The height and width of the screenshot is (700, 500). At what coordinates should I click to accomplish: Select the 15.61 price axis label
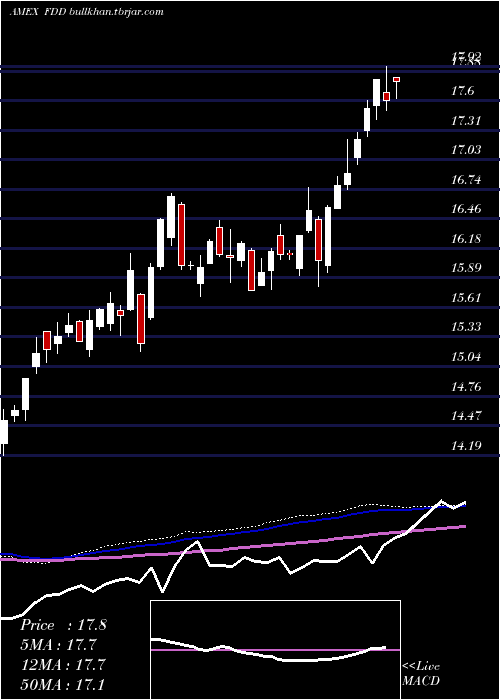pos(467,297)
